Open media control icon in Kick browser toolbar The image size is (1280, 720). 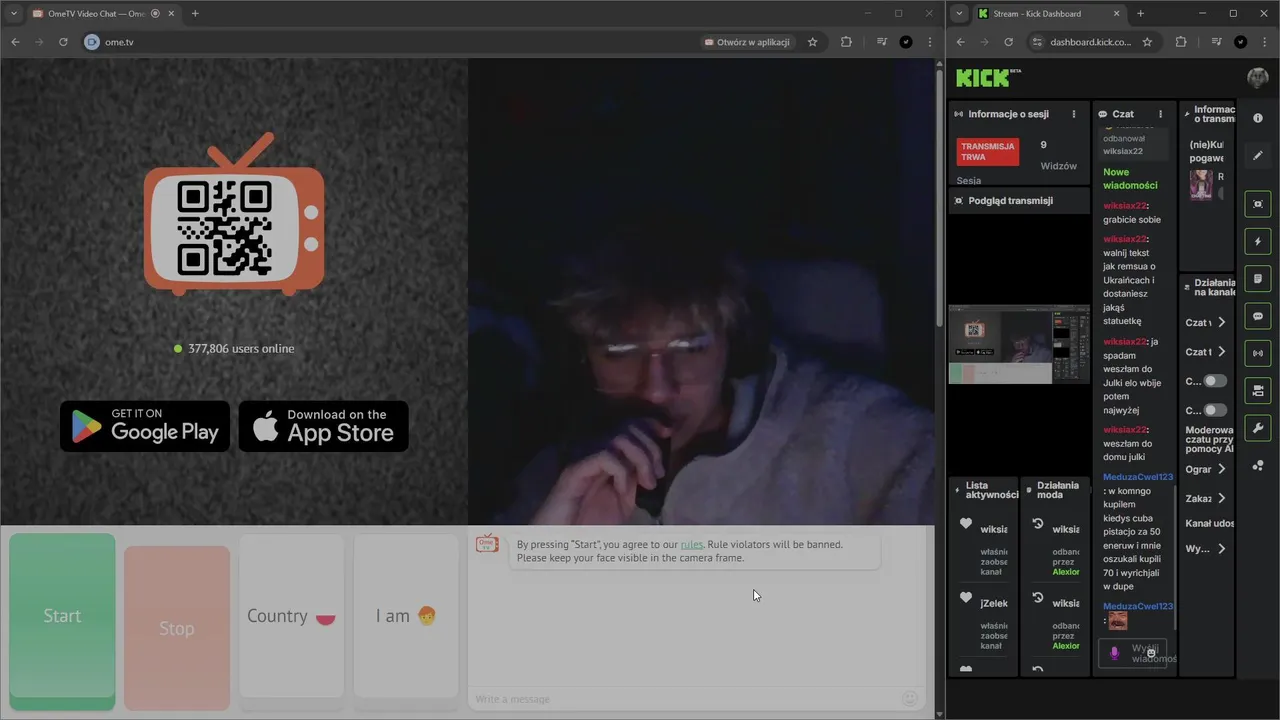pyautogui.click(x=1215, y=42)
